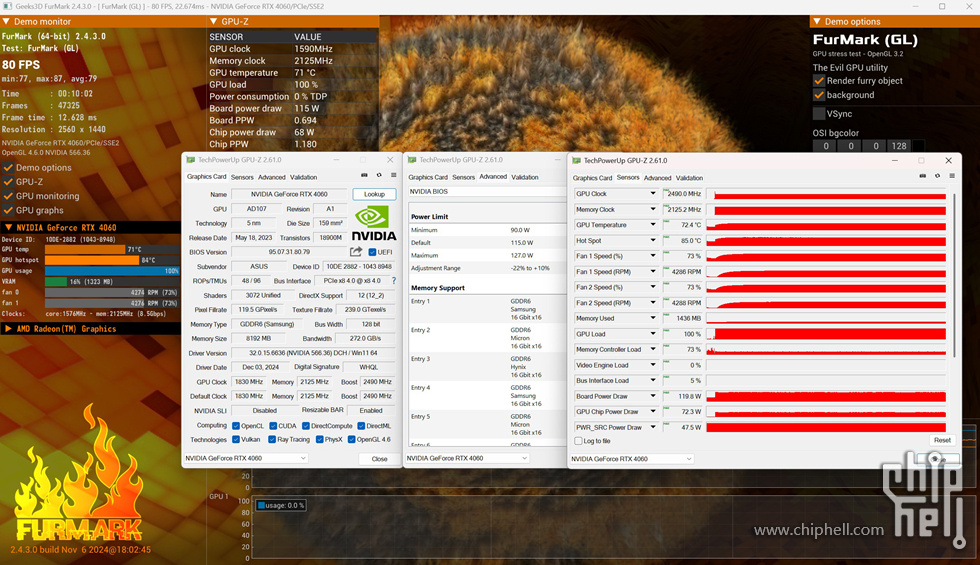Toggle GPU graphs in Demo monitor

[x=8, y=211]
